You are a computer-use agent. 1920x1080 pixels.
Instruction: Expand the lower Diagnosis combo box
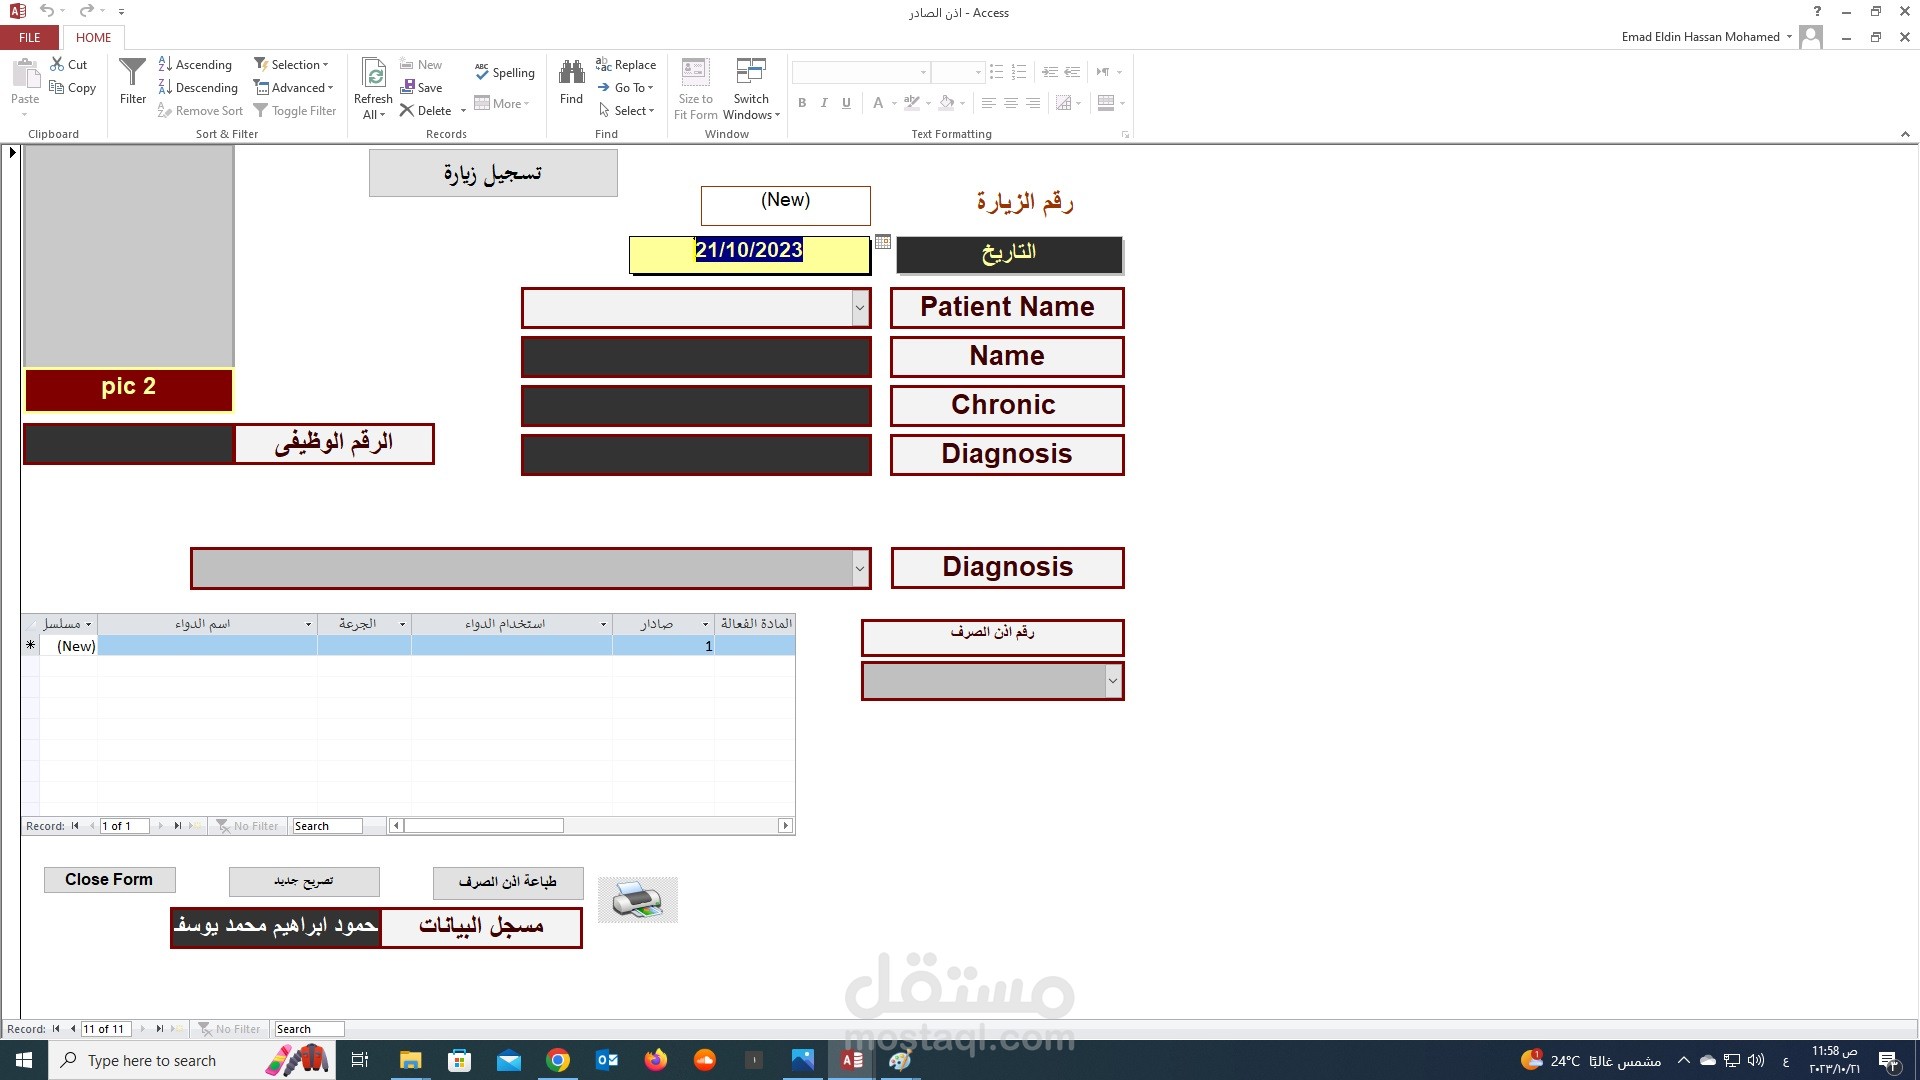tap(860, 568)
